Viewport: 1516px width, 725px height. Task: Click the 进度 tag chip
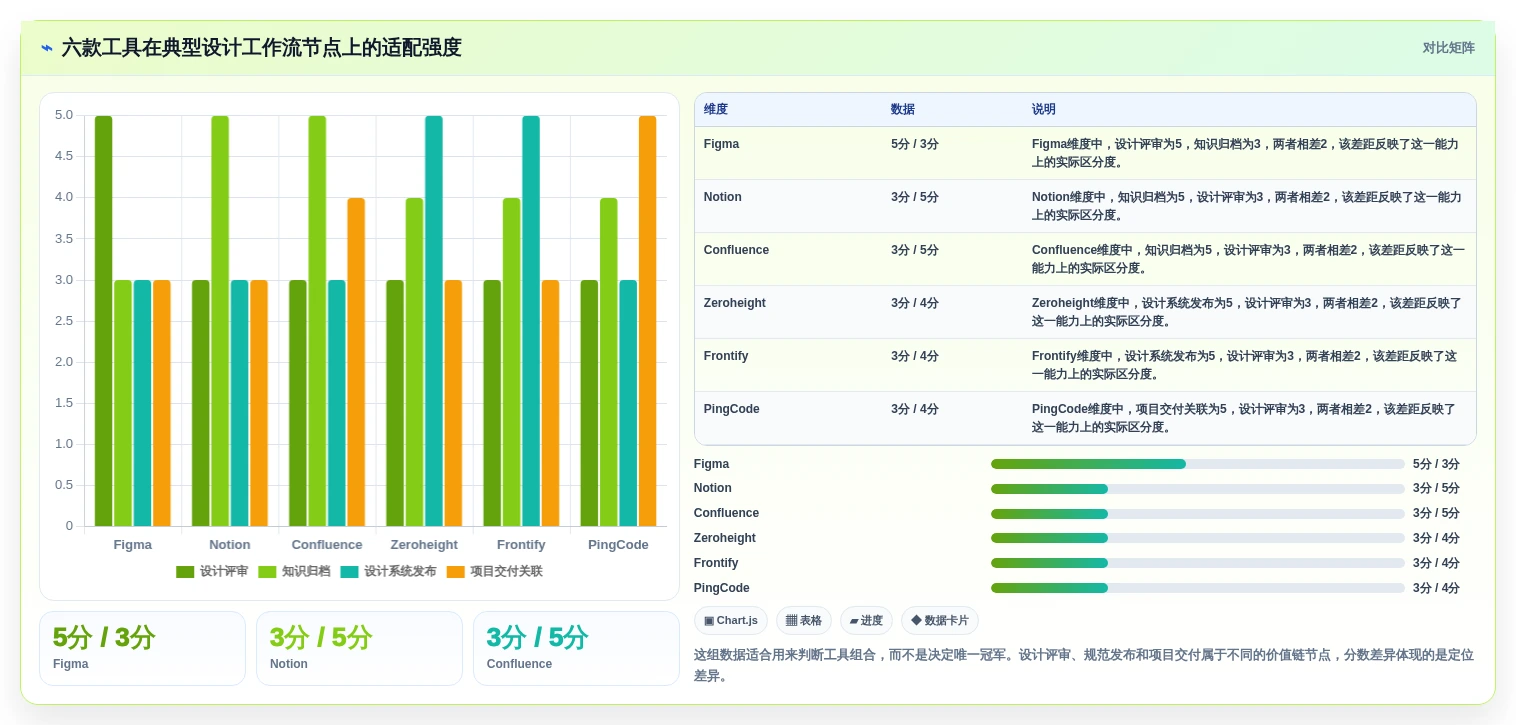coord(866,620)
